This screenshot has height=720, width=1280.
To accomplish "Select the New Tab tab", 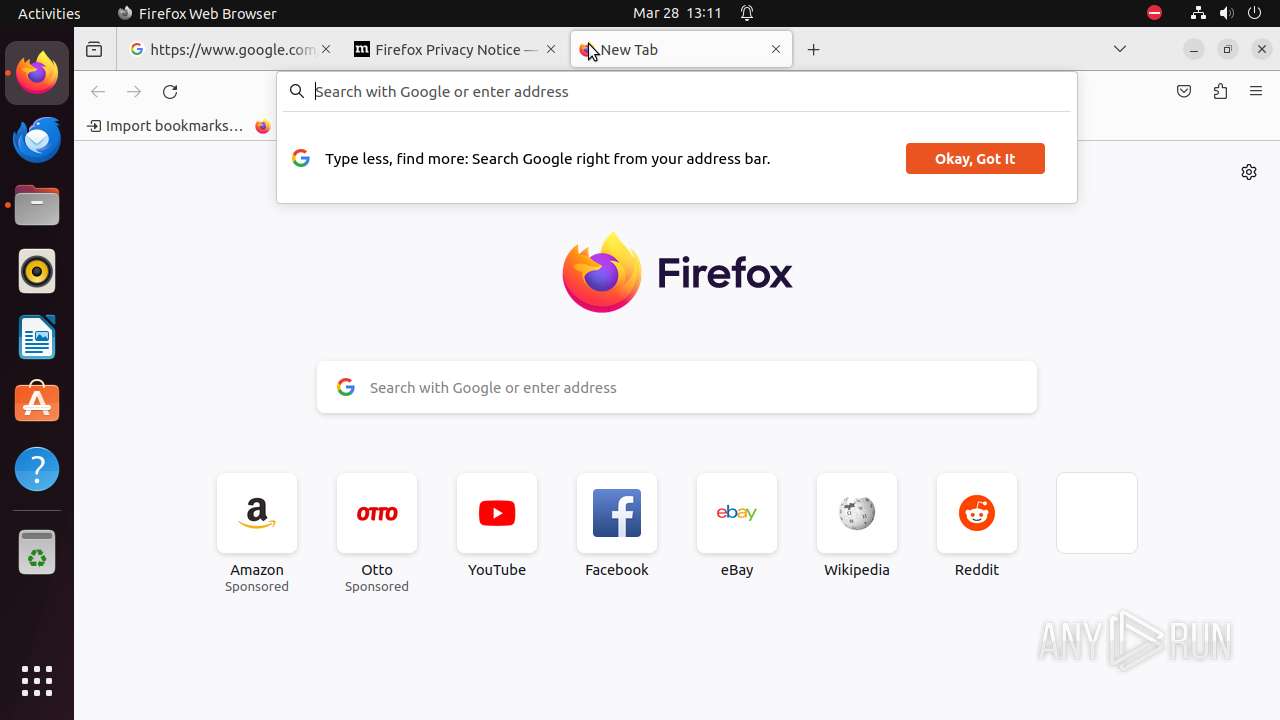I will pos(680,49).
